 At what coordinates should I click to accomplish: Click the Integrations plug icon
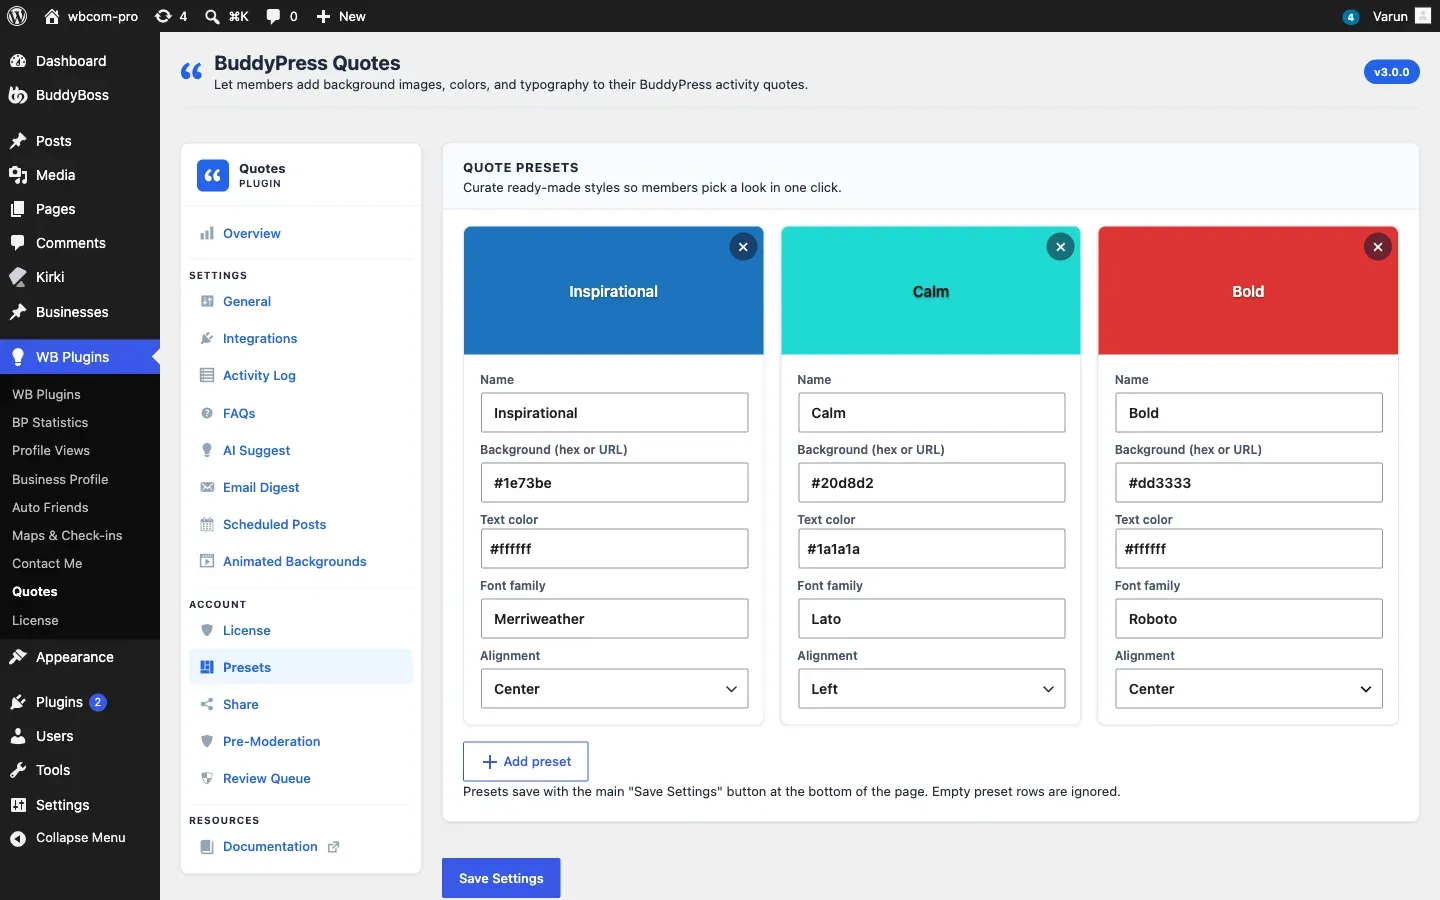[x=207, y=339]
